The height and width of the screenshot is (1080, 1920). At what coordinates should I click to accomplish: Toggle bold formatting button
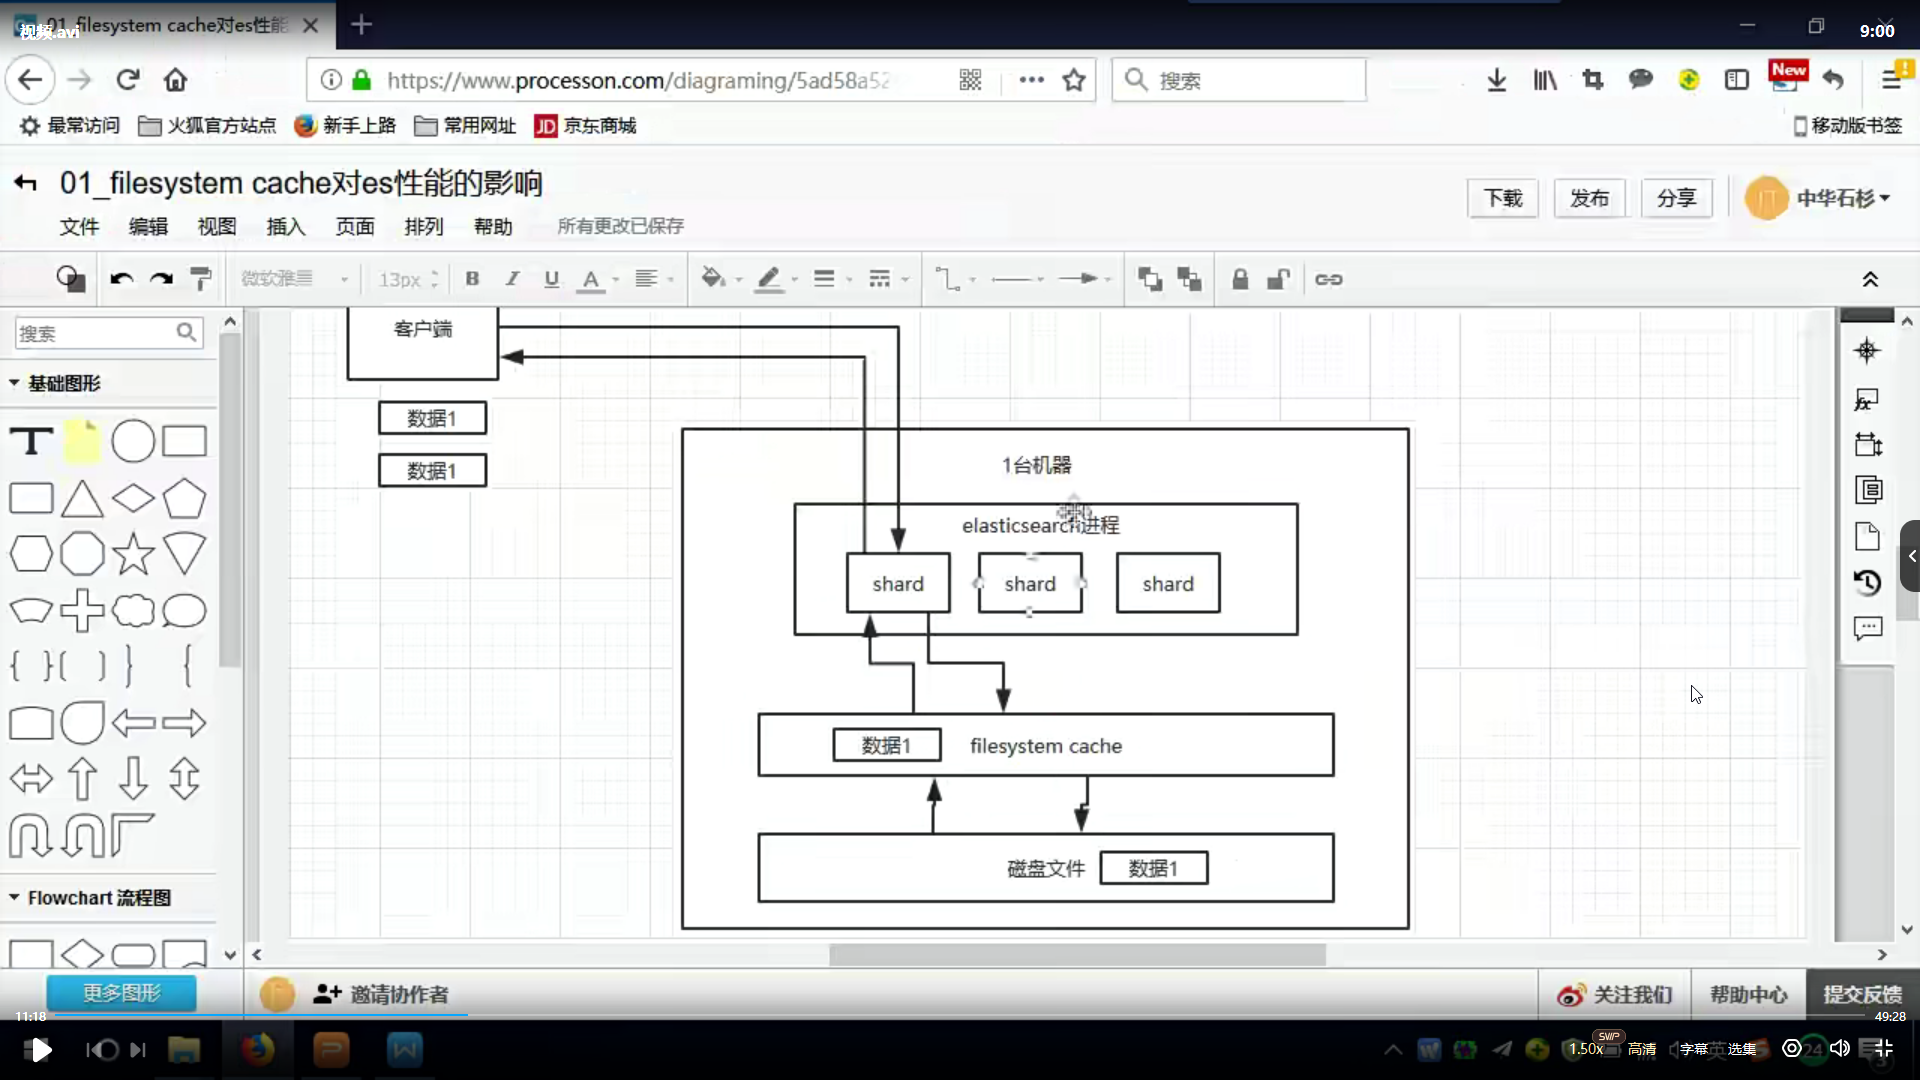tap(472, 278)
